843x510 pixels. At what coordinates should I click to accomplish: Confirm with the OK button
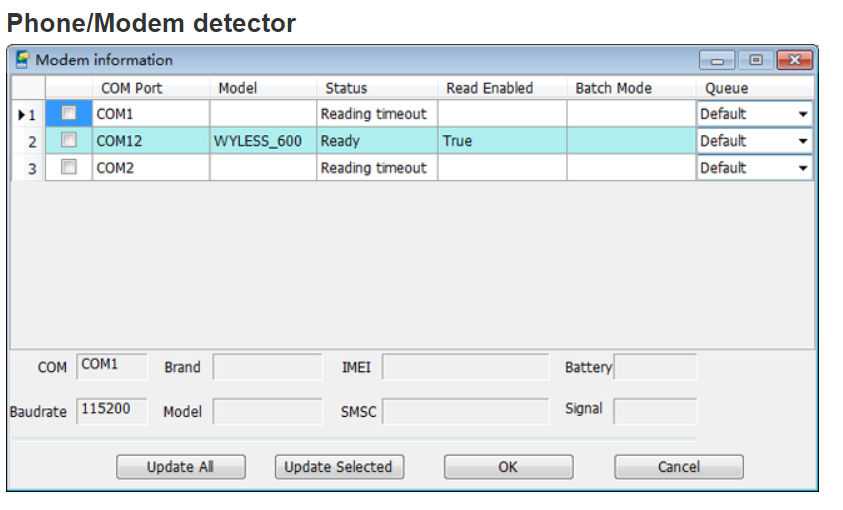pos(508,467)
